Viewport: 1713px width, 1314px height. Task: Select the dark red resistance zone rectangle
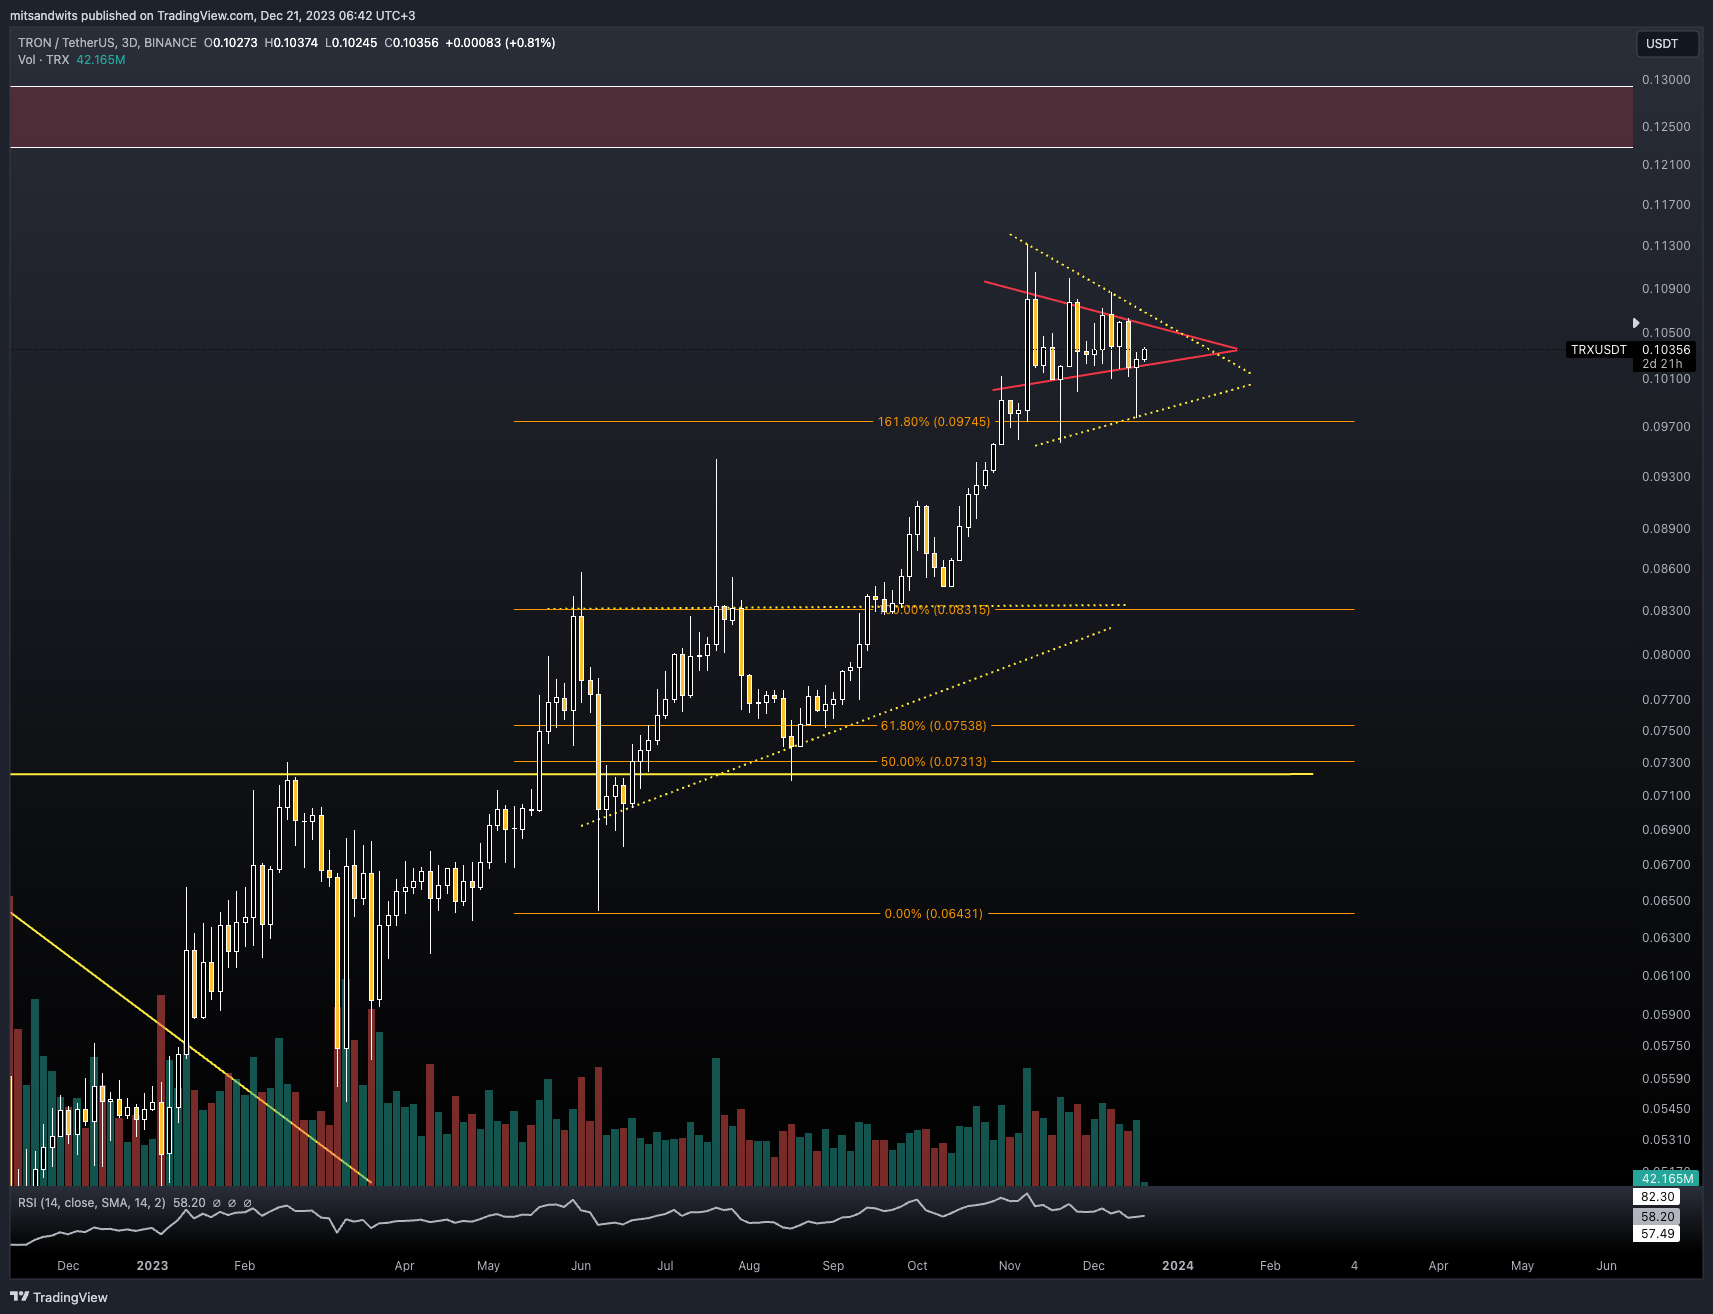click(x=821, y=117)
